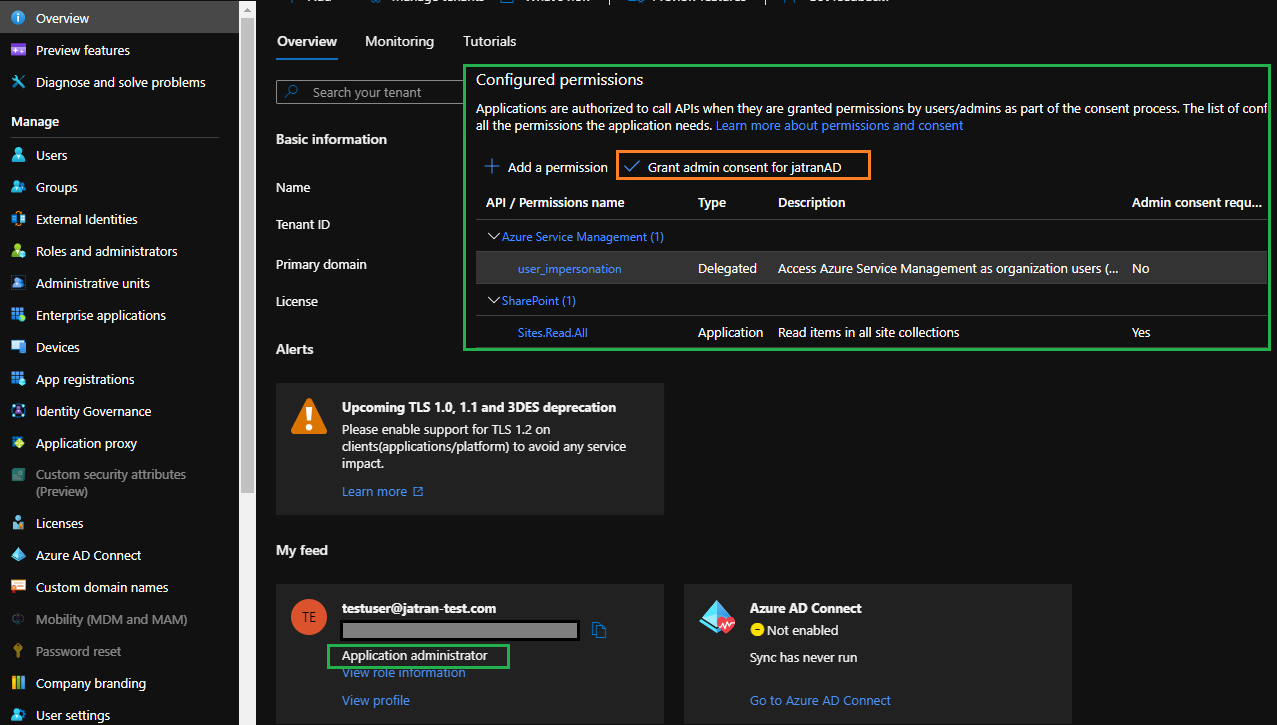
Task: Open App registrations
Action: [85, 379]
